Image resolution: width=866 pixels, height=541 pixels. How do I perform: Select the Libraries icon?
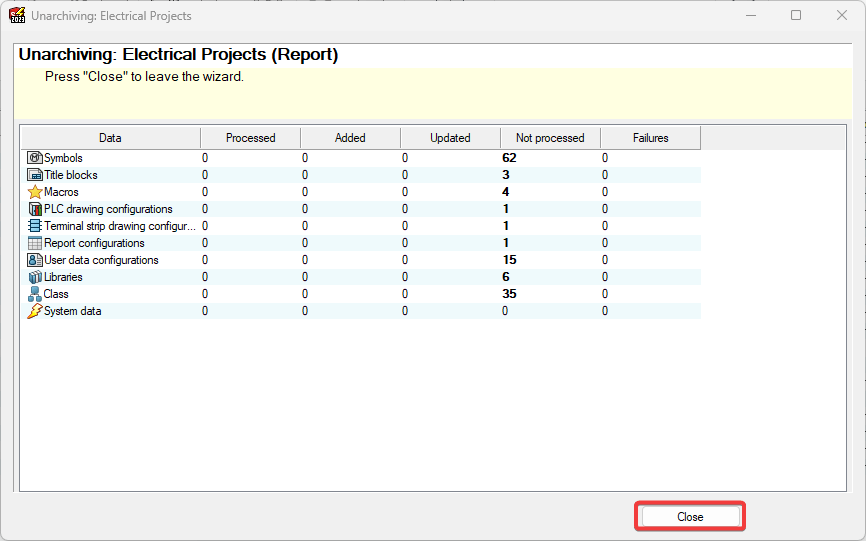(x=35, y=277)
